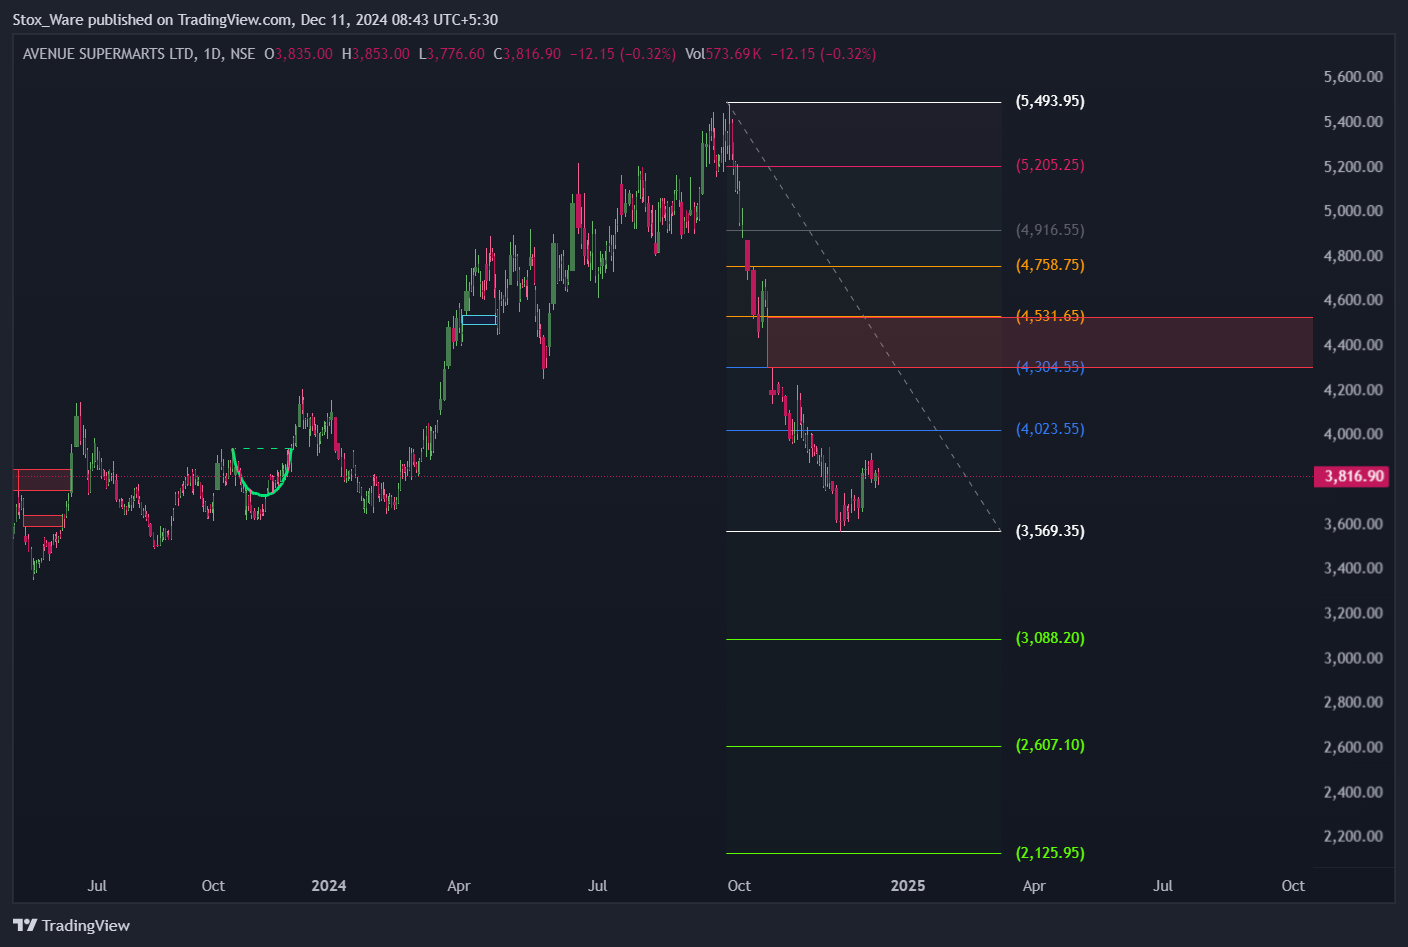Click 4,200.00 on the price axis
The width and height of the screenshot is (1408, 947).
click(1353, 390)
